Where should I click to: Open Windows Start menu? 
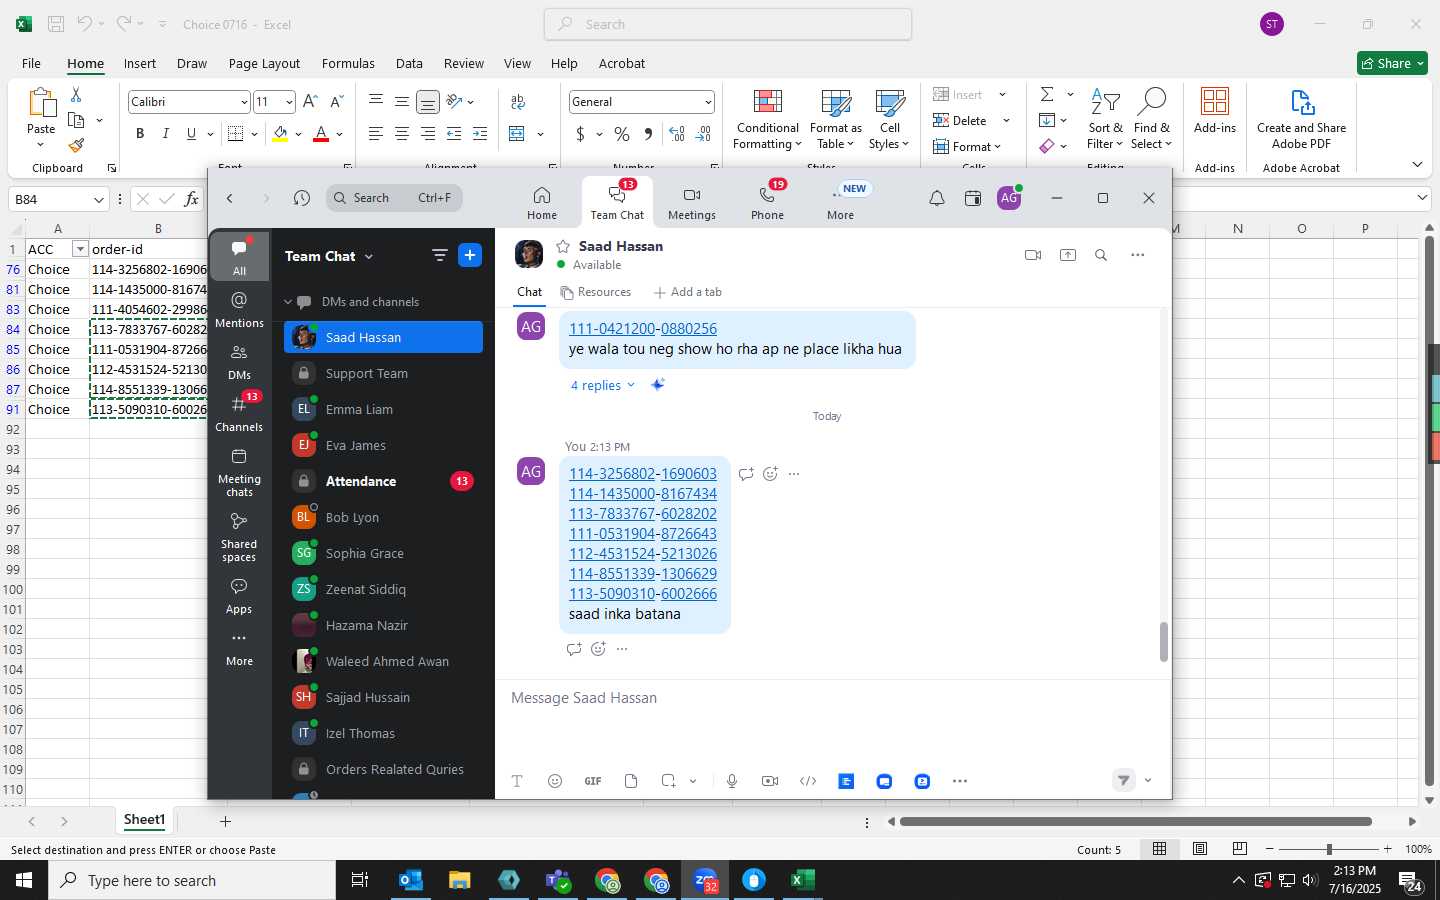(24, 880)
